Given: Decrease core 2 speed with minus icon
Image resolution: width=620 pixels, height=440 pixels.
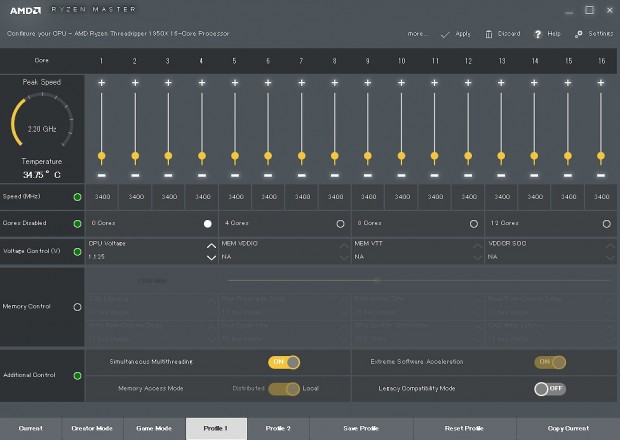Looking at the screenshot, I should coord(135,175).
